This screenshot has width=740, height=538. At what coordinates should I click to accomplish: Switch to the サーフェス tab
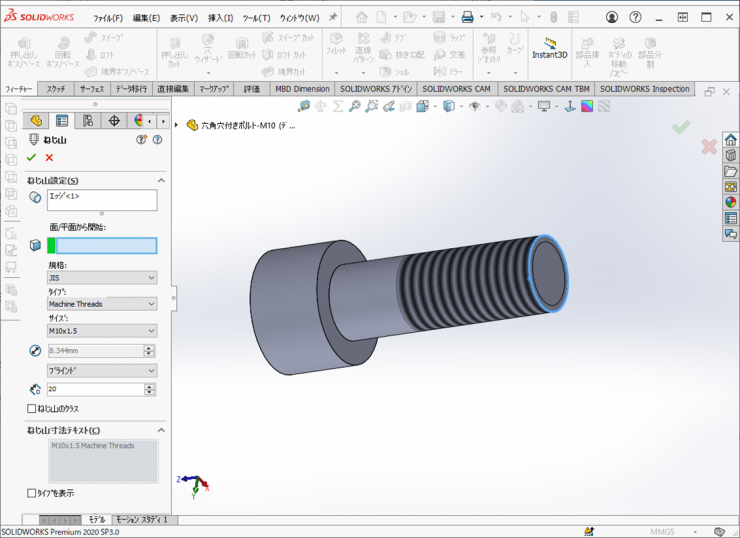coord(92,89)
